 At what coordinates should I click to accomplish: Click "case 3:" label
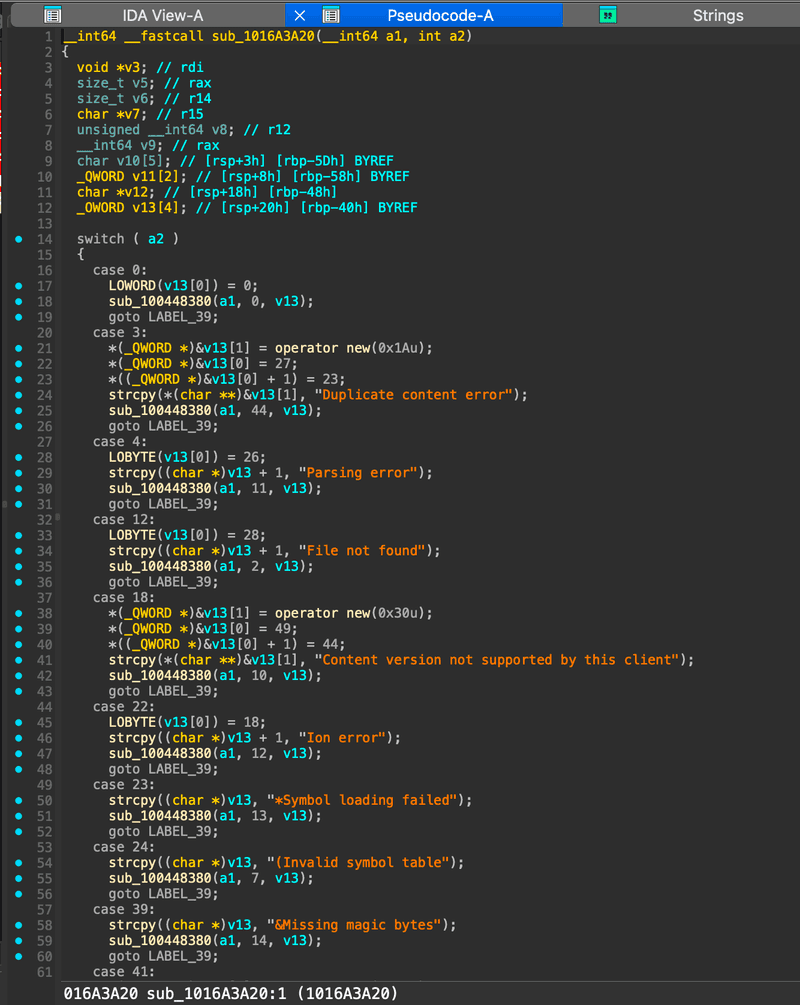pyautogui.click(x=120, y=333)
